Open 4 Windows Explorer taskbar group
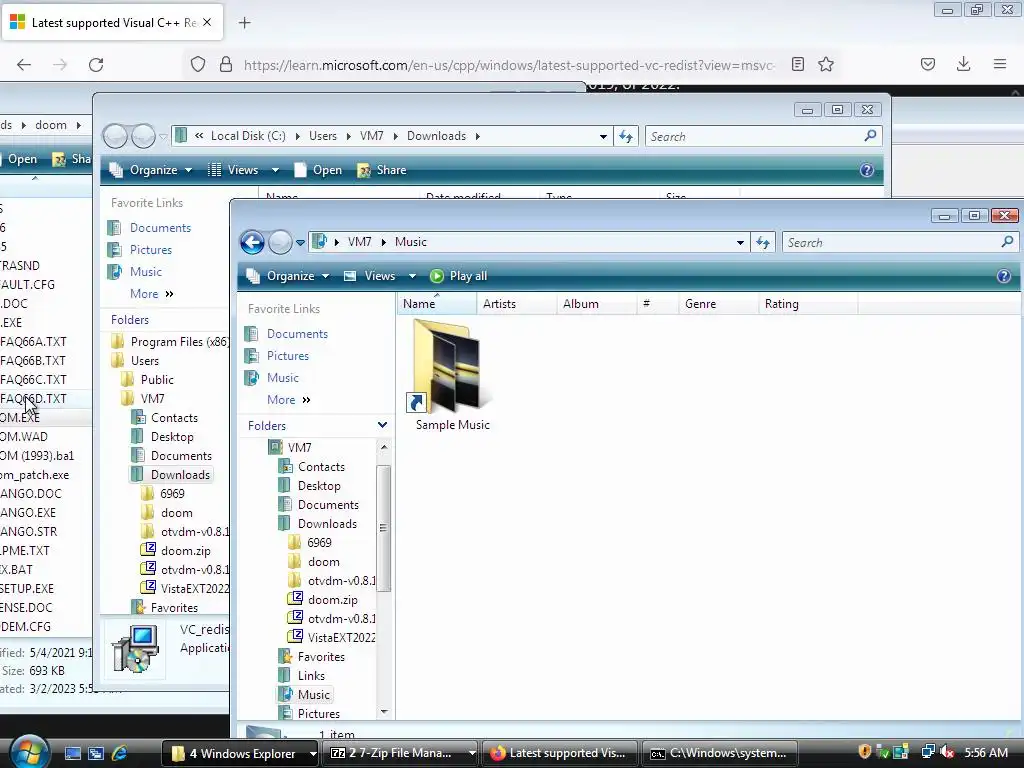 (239, 753)
